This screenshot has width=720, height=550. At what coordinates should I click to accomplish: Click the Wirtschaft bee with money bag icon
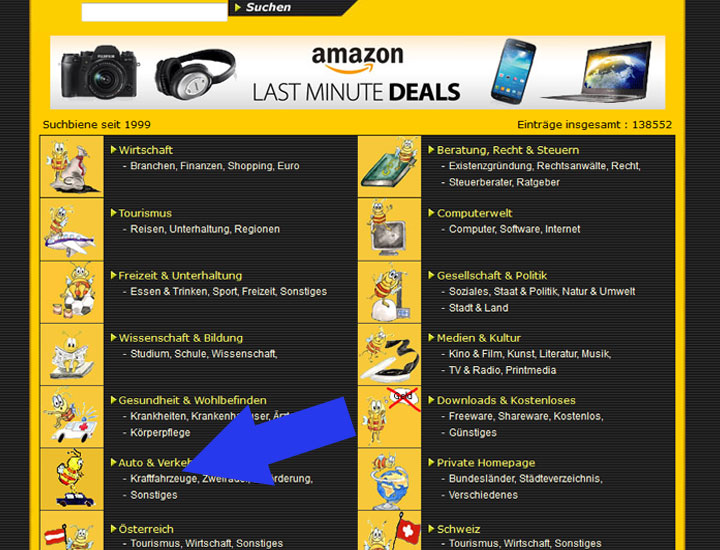tap(72, 167)
